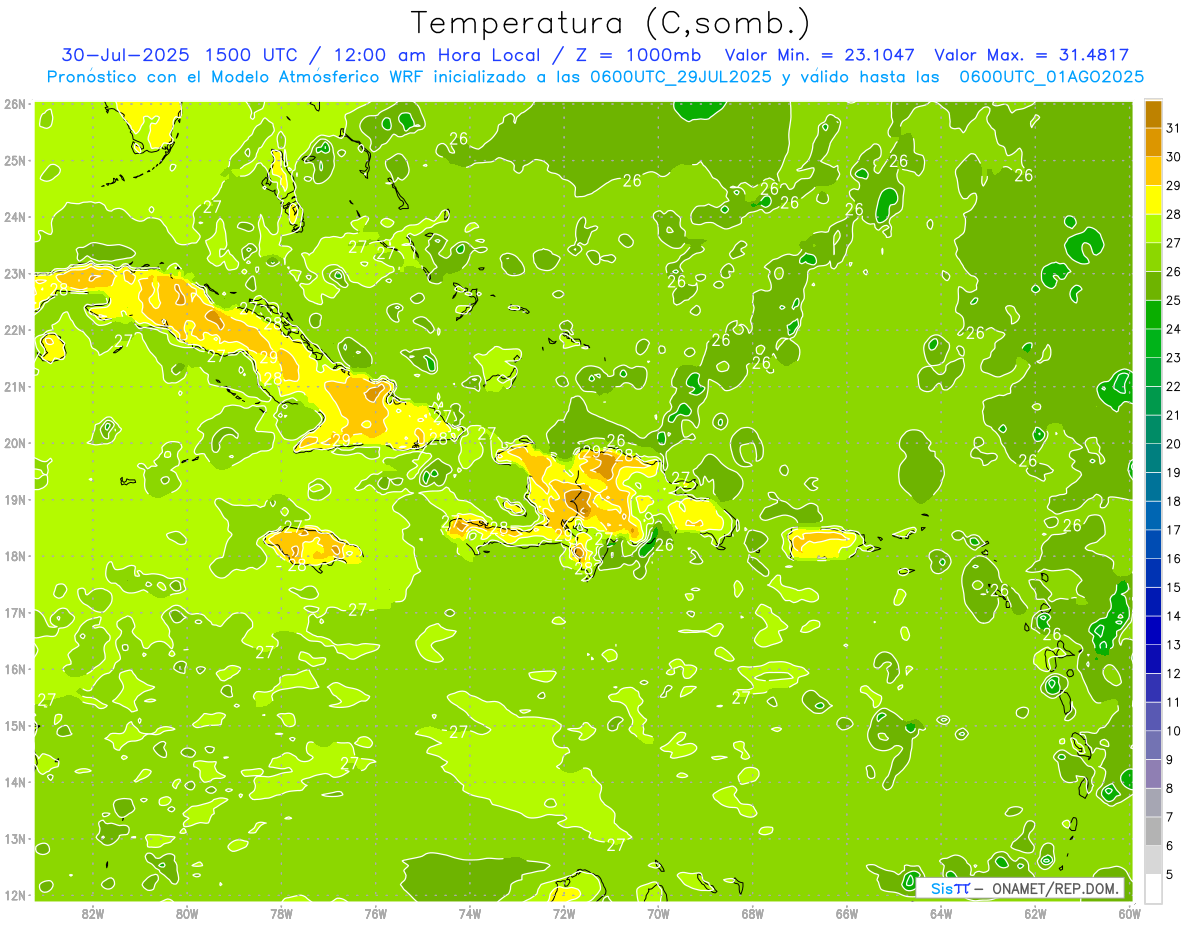Viewport: 1200px width, 927px height.
Task: Click the "12N" latitude axis label
Action: tap(14, 895)
